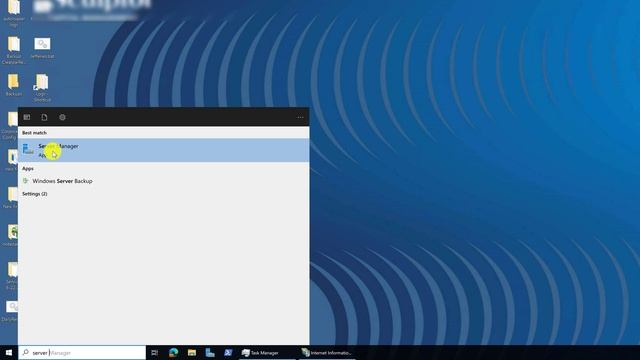Filter search results by Settings gear icon
Screen dimensions: 640x360
pos(62,117)
